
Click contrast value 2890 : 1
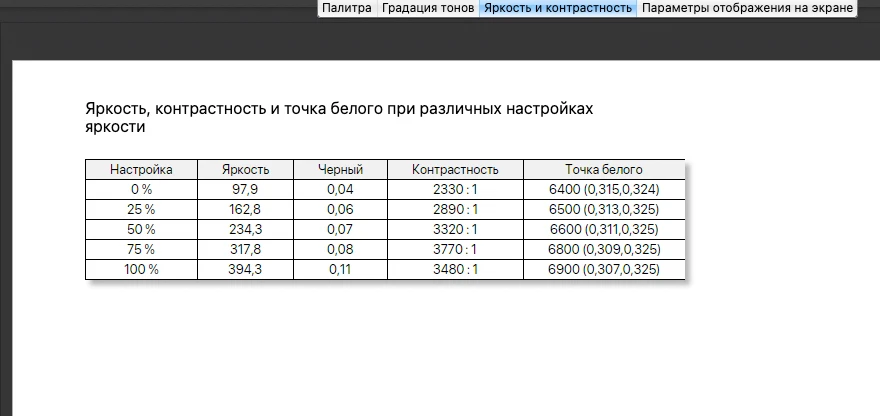coord(455,210)
